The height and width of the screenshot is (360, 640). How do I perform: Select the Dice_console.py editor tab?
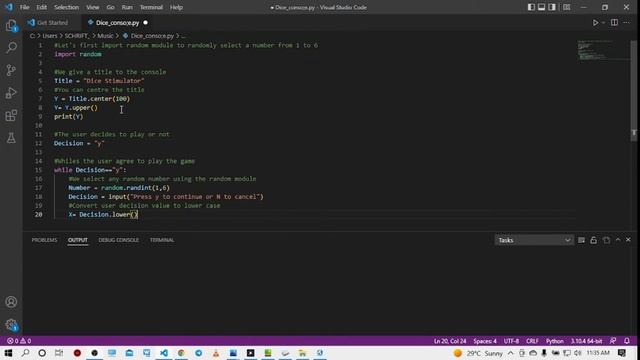click(x=117, y=23)
